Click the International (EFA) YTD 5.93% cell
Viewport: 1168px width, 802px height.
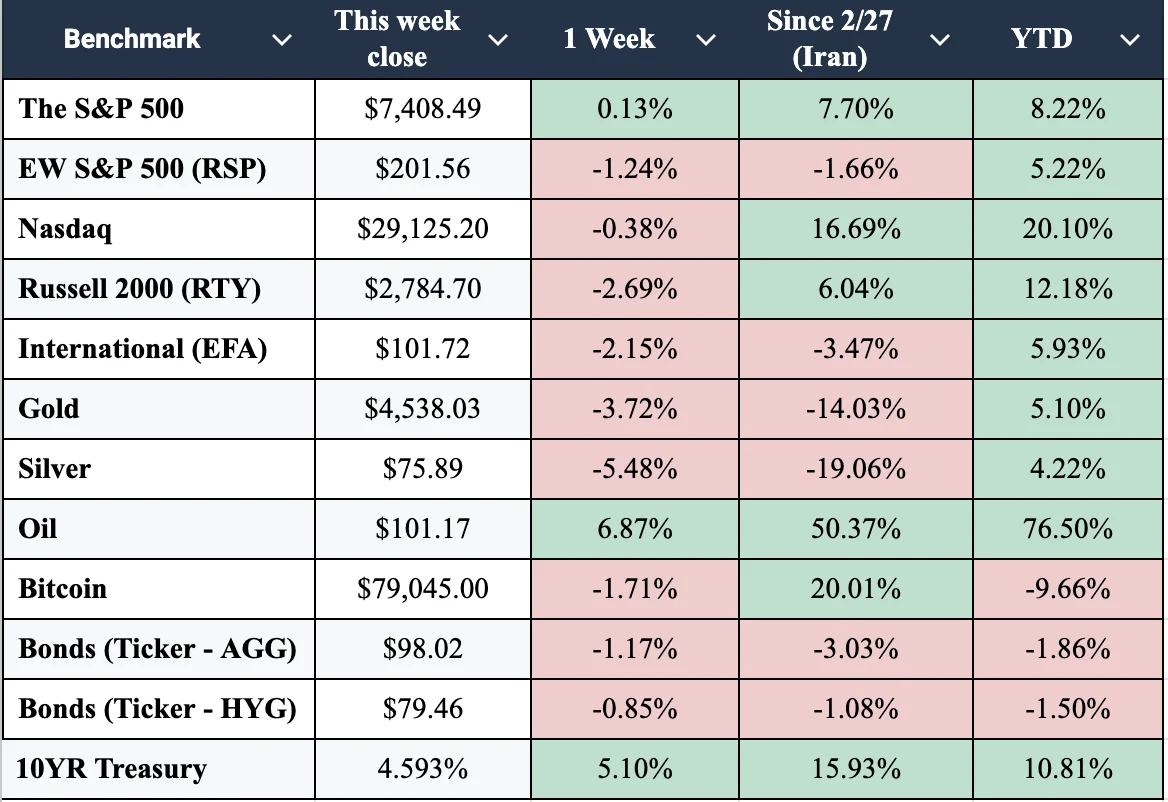click(1067, 349)
